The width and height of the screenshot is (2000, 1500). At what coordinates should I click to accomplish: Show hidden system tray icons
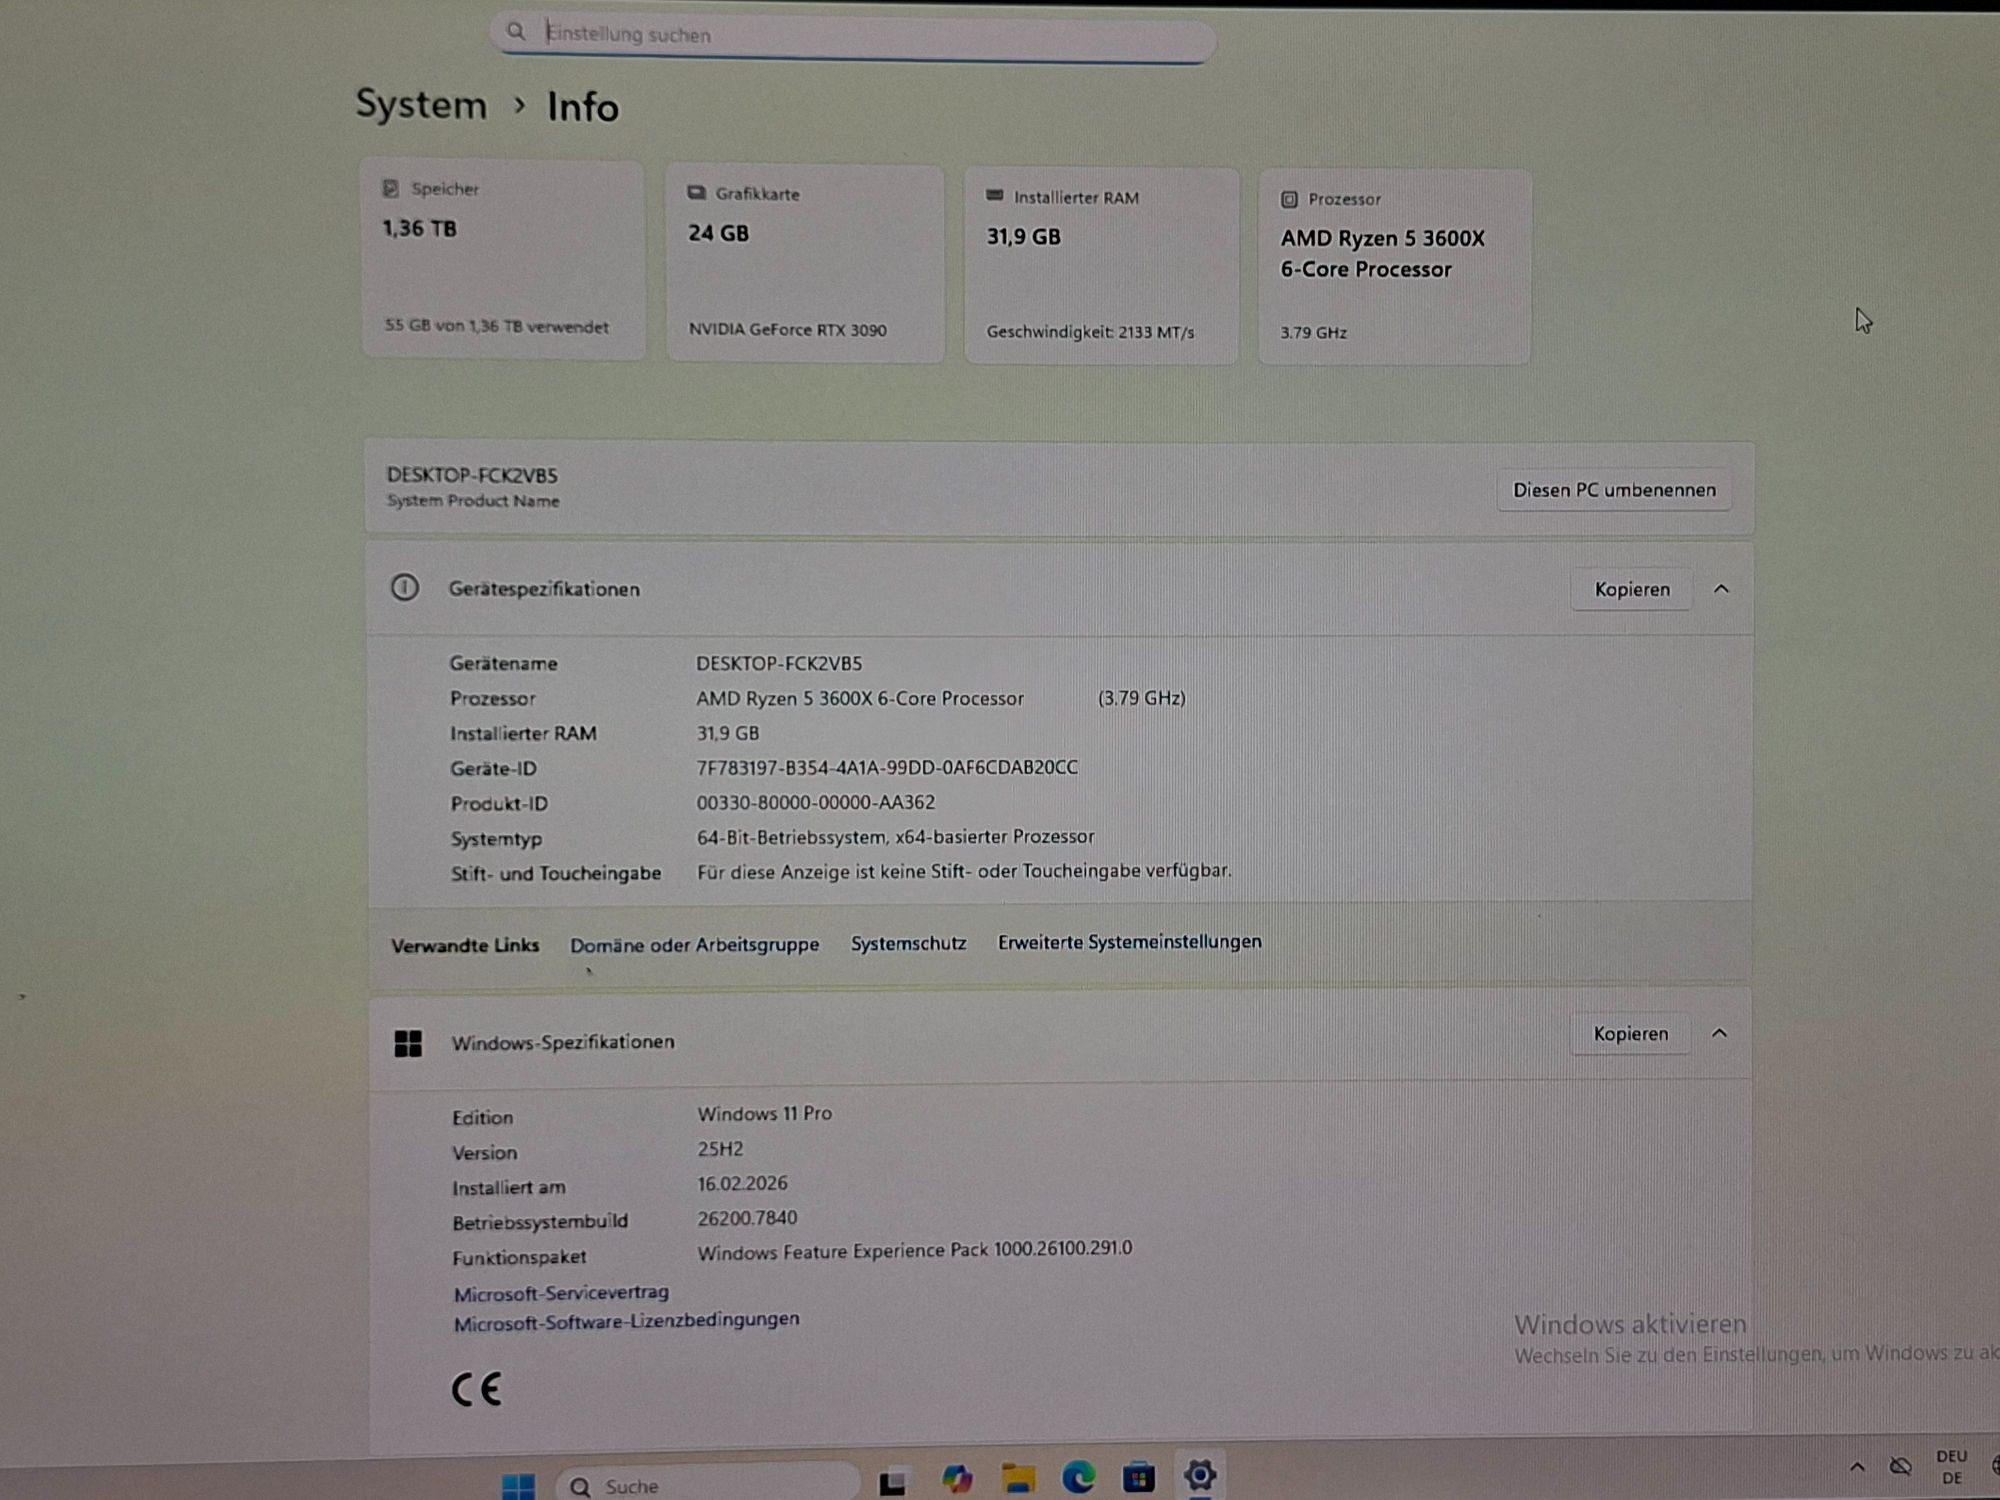click(x=1857, y=1467)
